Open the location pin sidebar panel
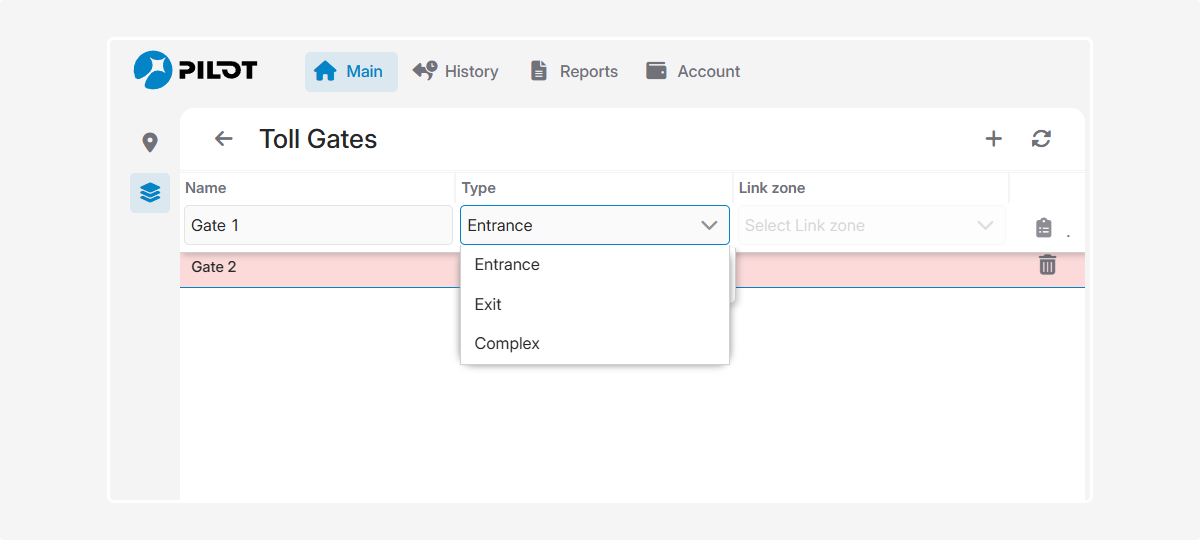Viewport: 1200px width, 540px height. click(x=150, y=143)
